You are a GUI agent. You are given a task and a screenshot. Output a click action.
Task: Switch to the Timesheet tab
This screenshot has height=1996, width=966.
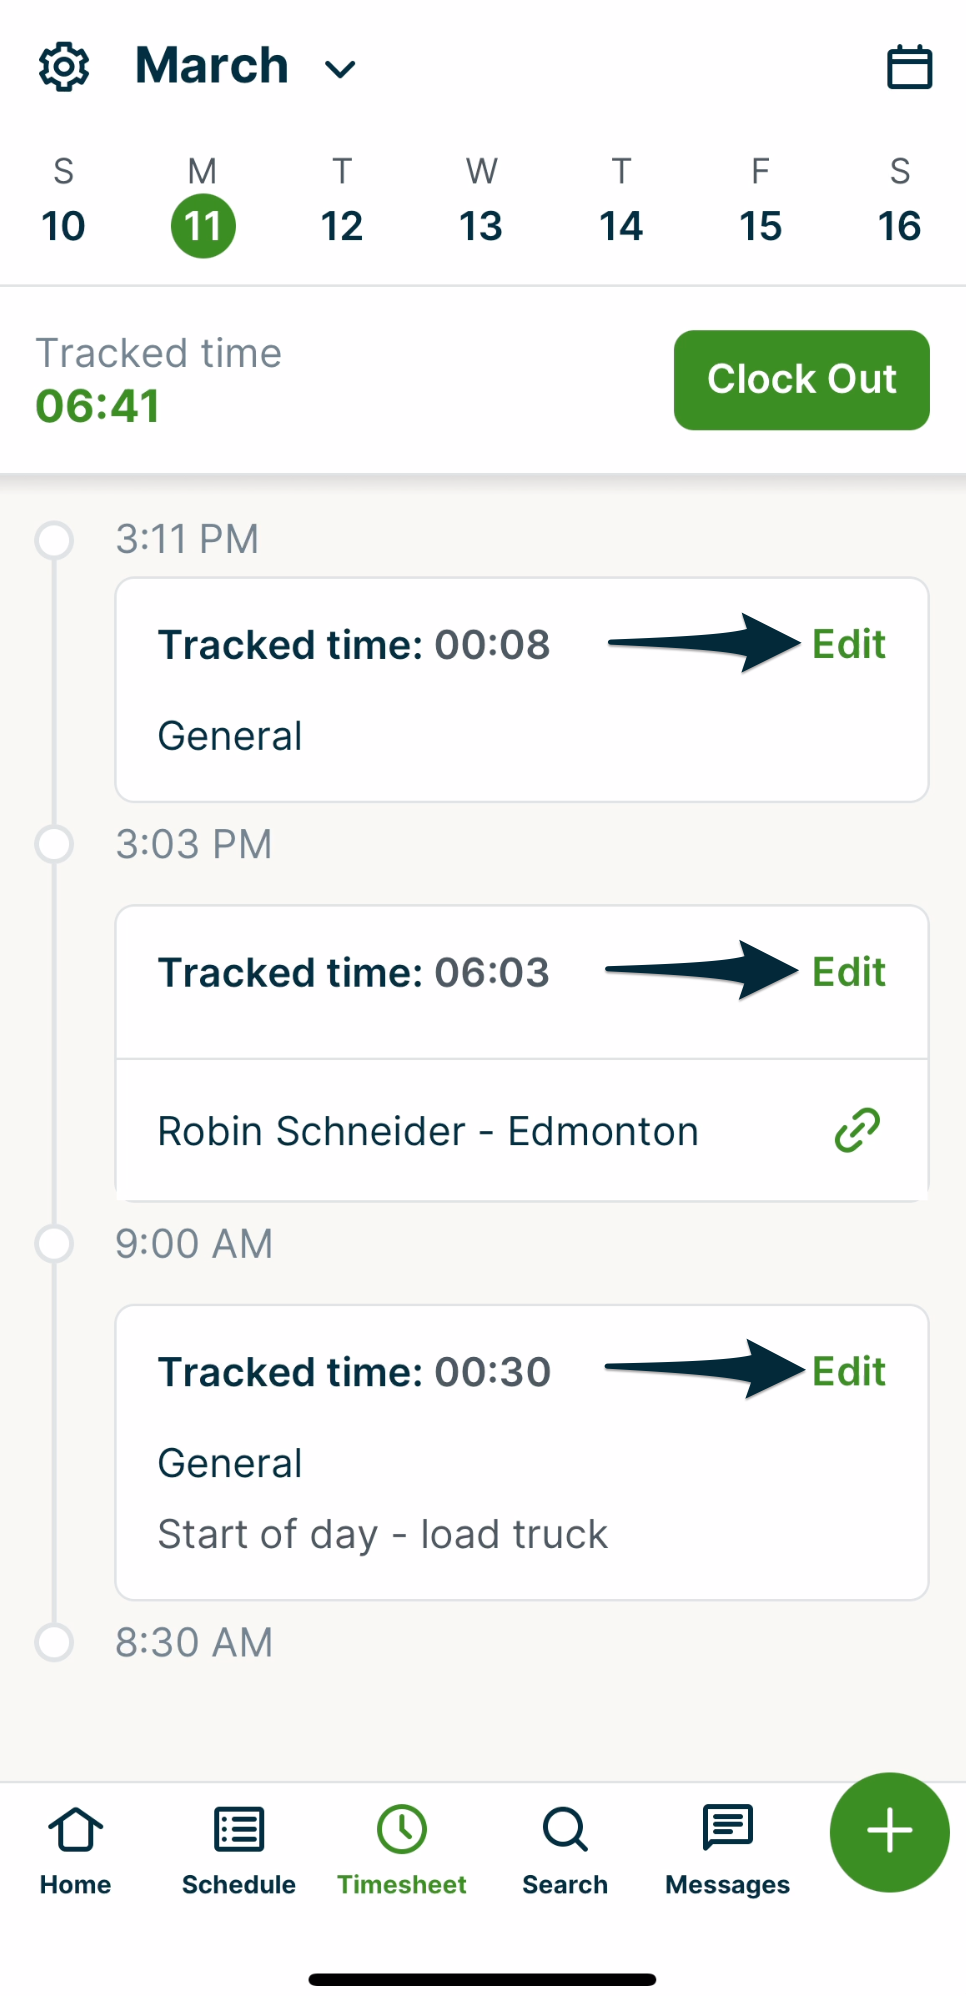402,1850
